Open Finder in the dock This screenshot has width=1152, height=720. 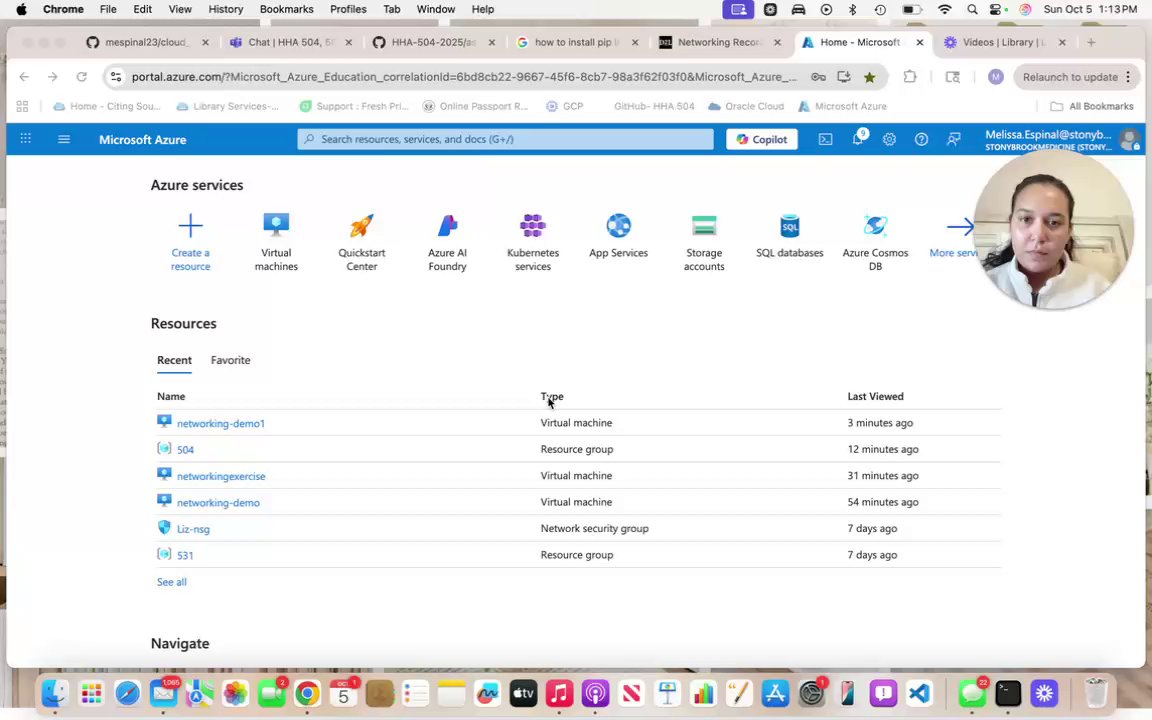(55, 692)
